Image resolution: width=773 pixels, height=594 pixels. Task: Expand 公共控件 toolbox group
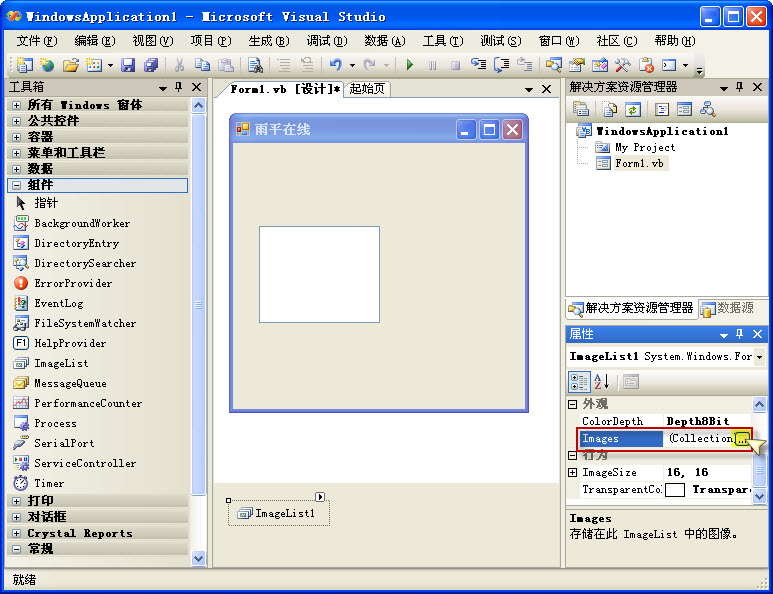point(16,121)
